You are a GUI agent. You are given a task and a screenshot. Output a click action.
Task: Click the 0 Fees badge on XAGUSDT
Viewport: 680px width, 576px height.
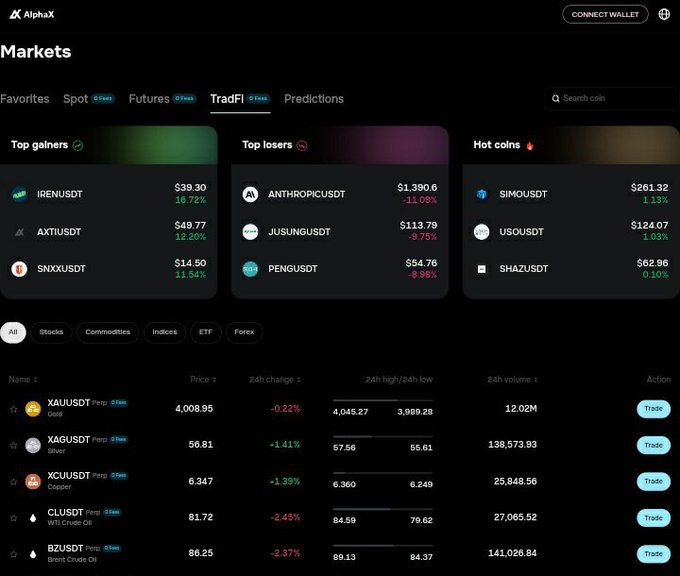[x=118, y=439]
